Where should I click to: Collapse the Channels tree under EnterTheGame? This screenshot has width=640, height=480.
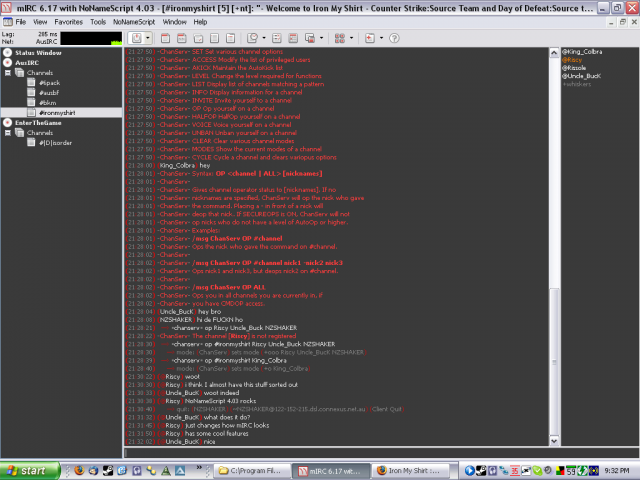tap(7, 133)
